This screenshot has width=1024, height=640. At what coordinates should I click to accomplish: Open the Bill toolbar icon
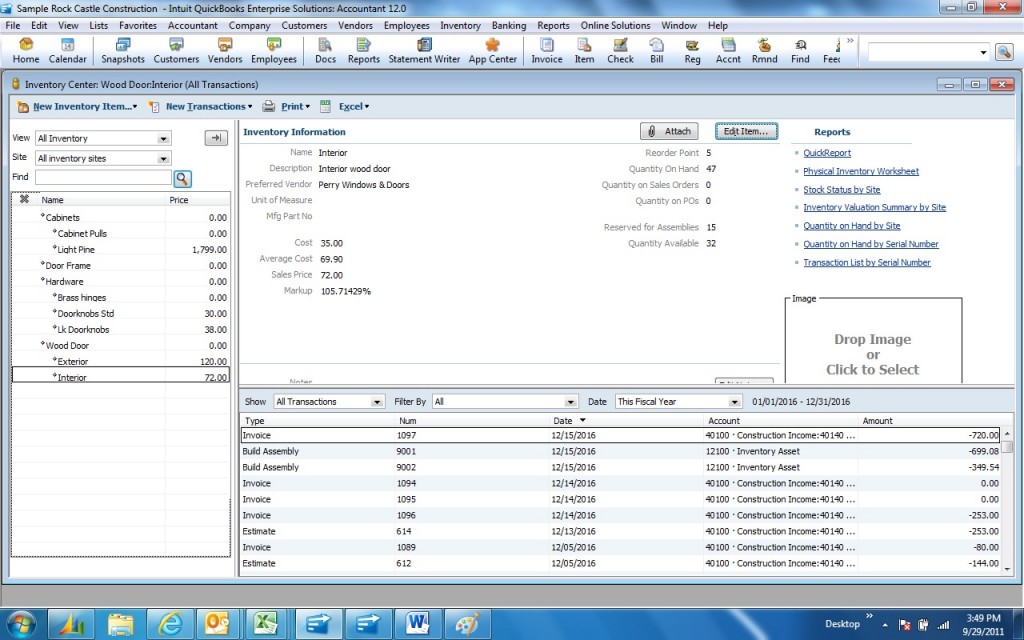coord(656,50)
